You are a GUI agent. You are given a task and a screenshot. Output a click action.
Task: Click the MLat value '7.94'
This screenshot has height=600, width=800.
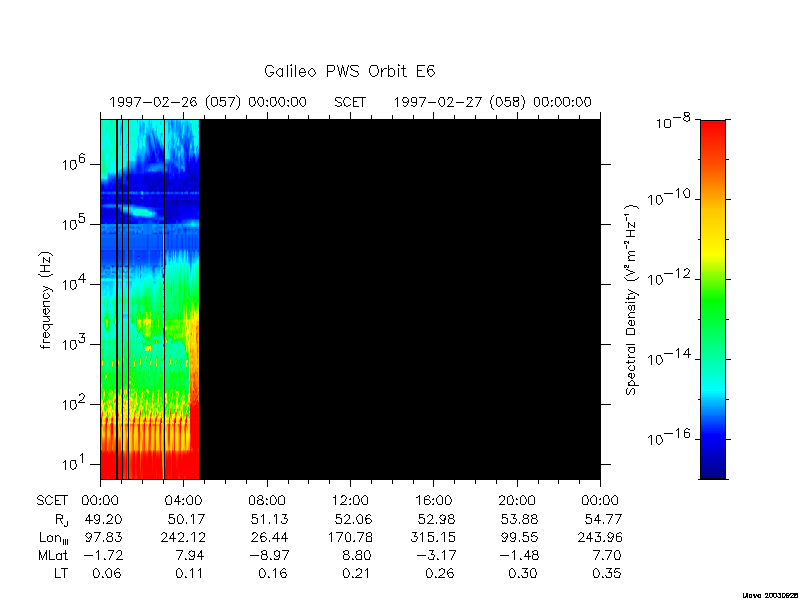click(x=189, y=555)
